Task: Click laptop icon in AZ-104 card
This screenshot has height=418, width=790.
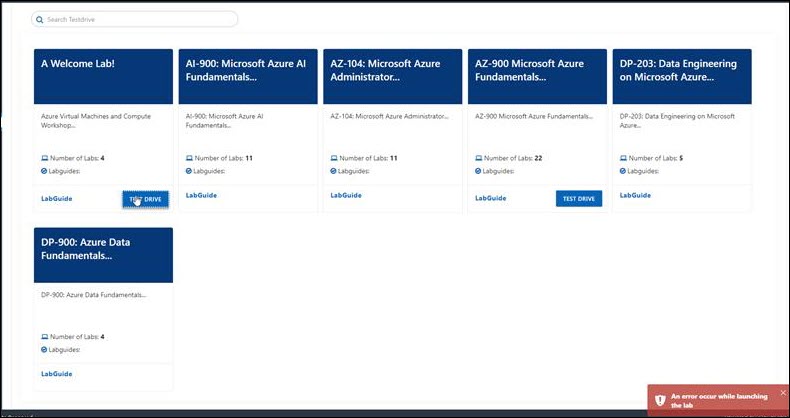Action: tap(334, 158)
